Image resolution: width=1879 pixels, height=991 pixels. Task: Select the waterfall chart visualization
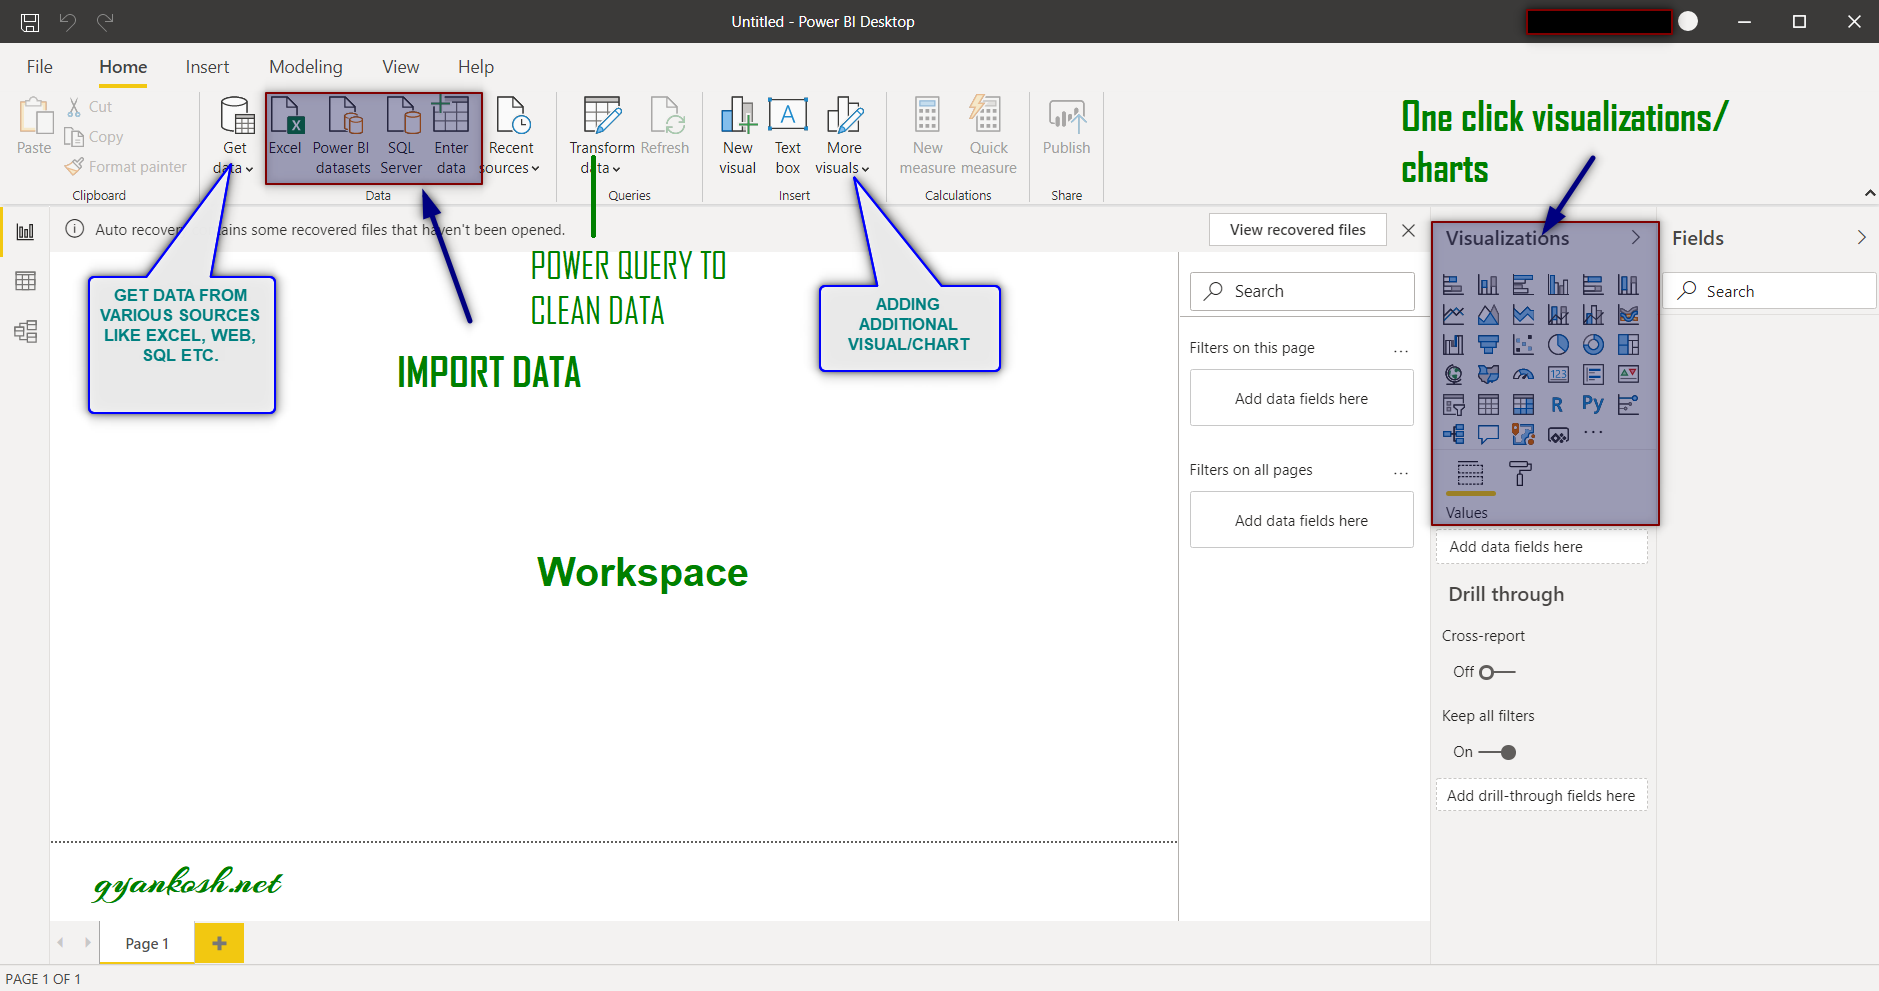point(1453,345)
